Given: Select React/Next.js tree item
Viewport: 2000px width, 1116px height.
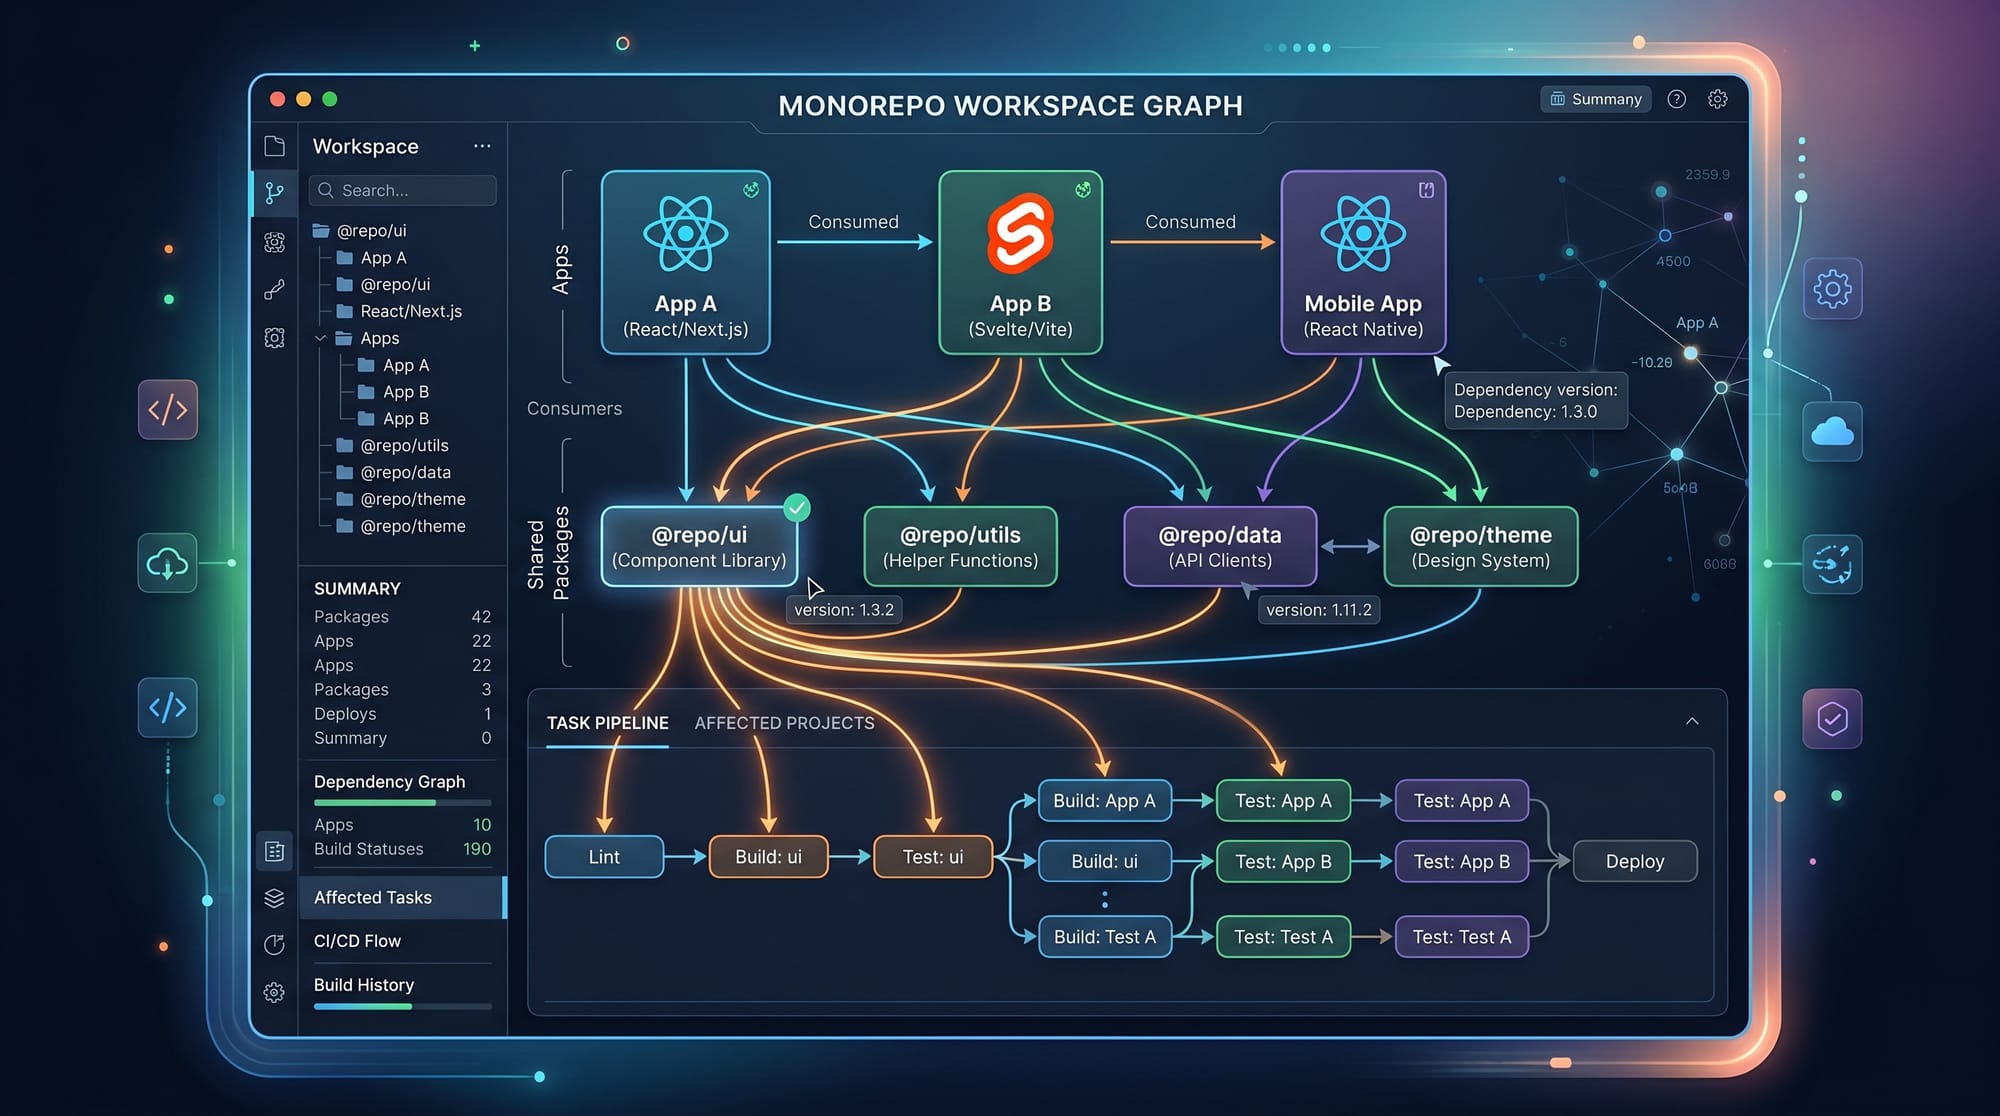Looking at the screenshot, I should [400, 312].
